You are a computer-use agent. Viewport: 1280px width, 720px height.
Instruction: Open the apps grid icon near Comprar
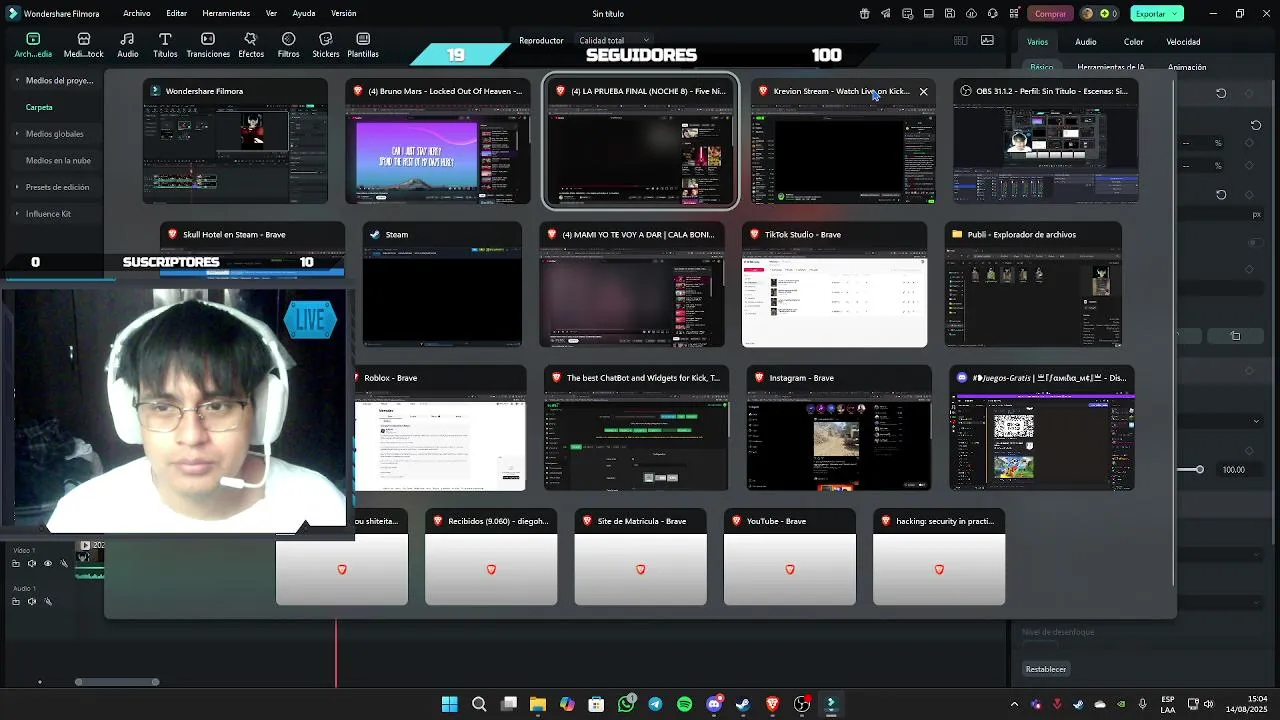coord(1014,13)
